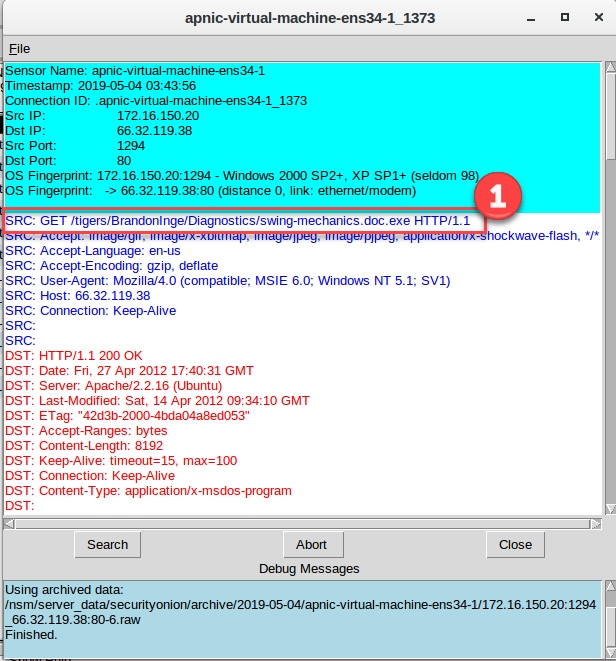This screenshot has height=661, width=616.
Task: Click the vertical scrollbar thumb of transcript
Action: click(611, 116)
